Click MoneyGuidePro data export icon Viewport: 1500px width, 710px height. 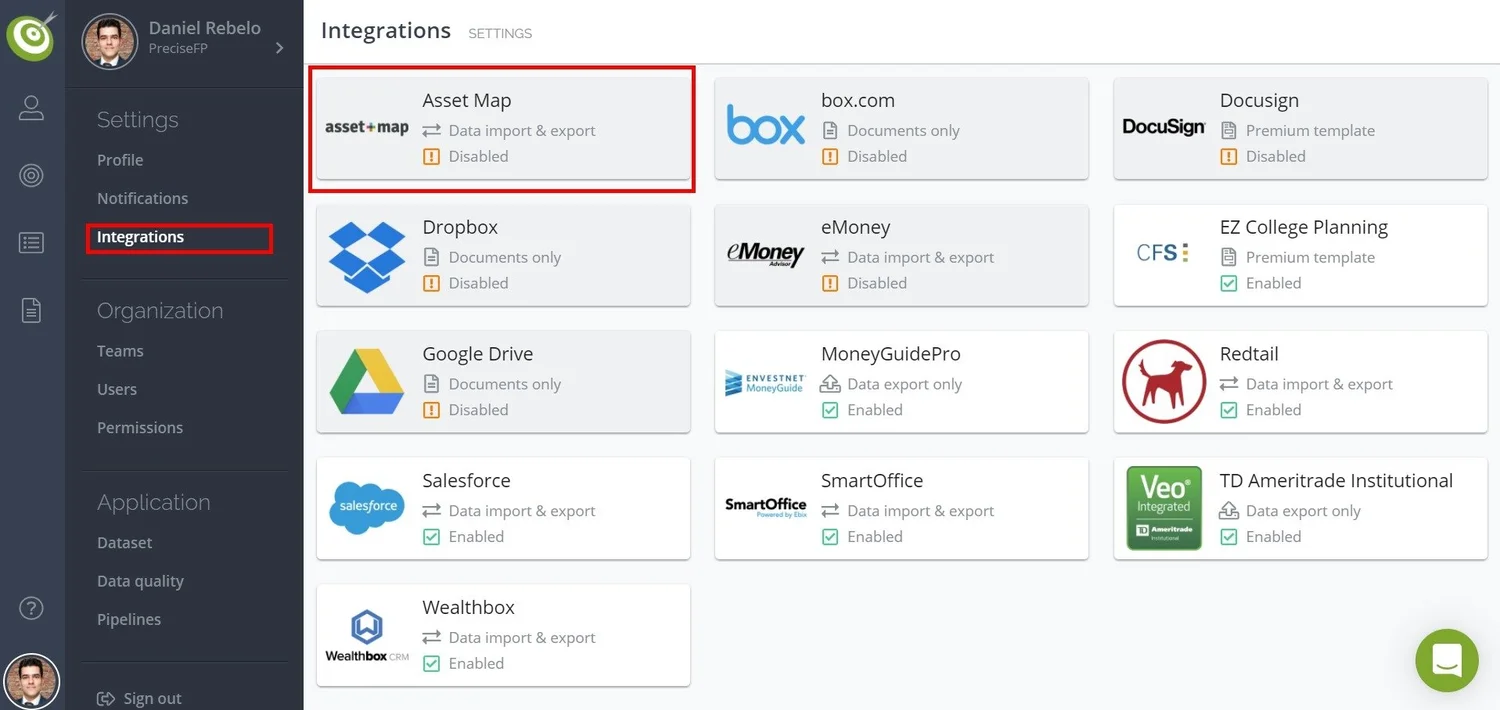click(x=829, y=384)
